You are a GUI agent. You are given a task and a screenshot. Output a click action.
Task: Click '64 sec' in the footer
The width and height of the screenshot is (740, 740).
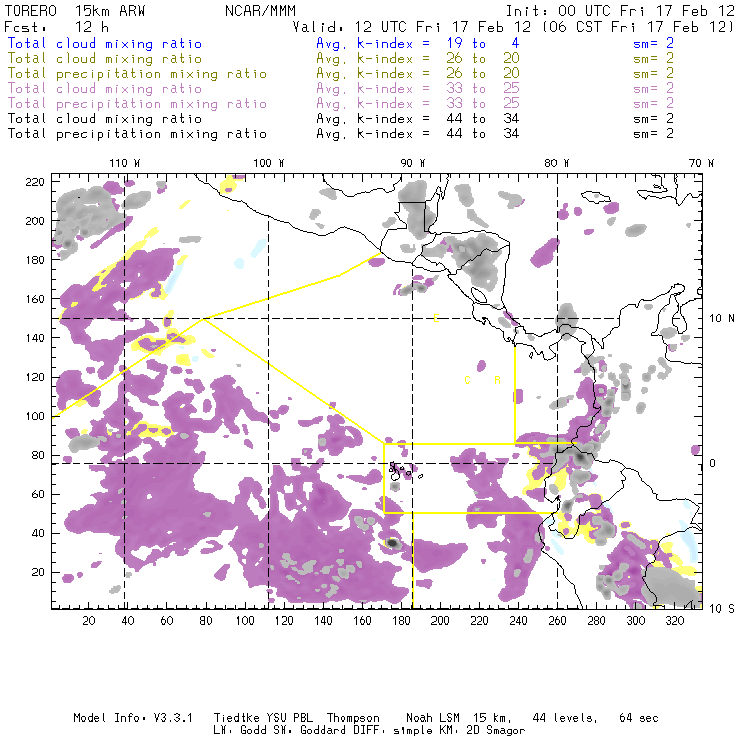pos(639,718)
